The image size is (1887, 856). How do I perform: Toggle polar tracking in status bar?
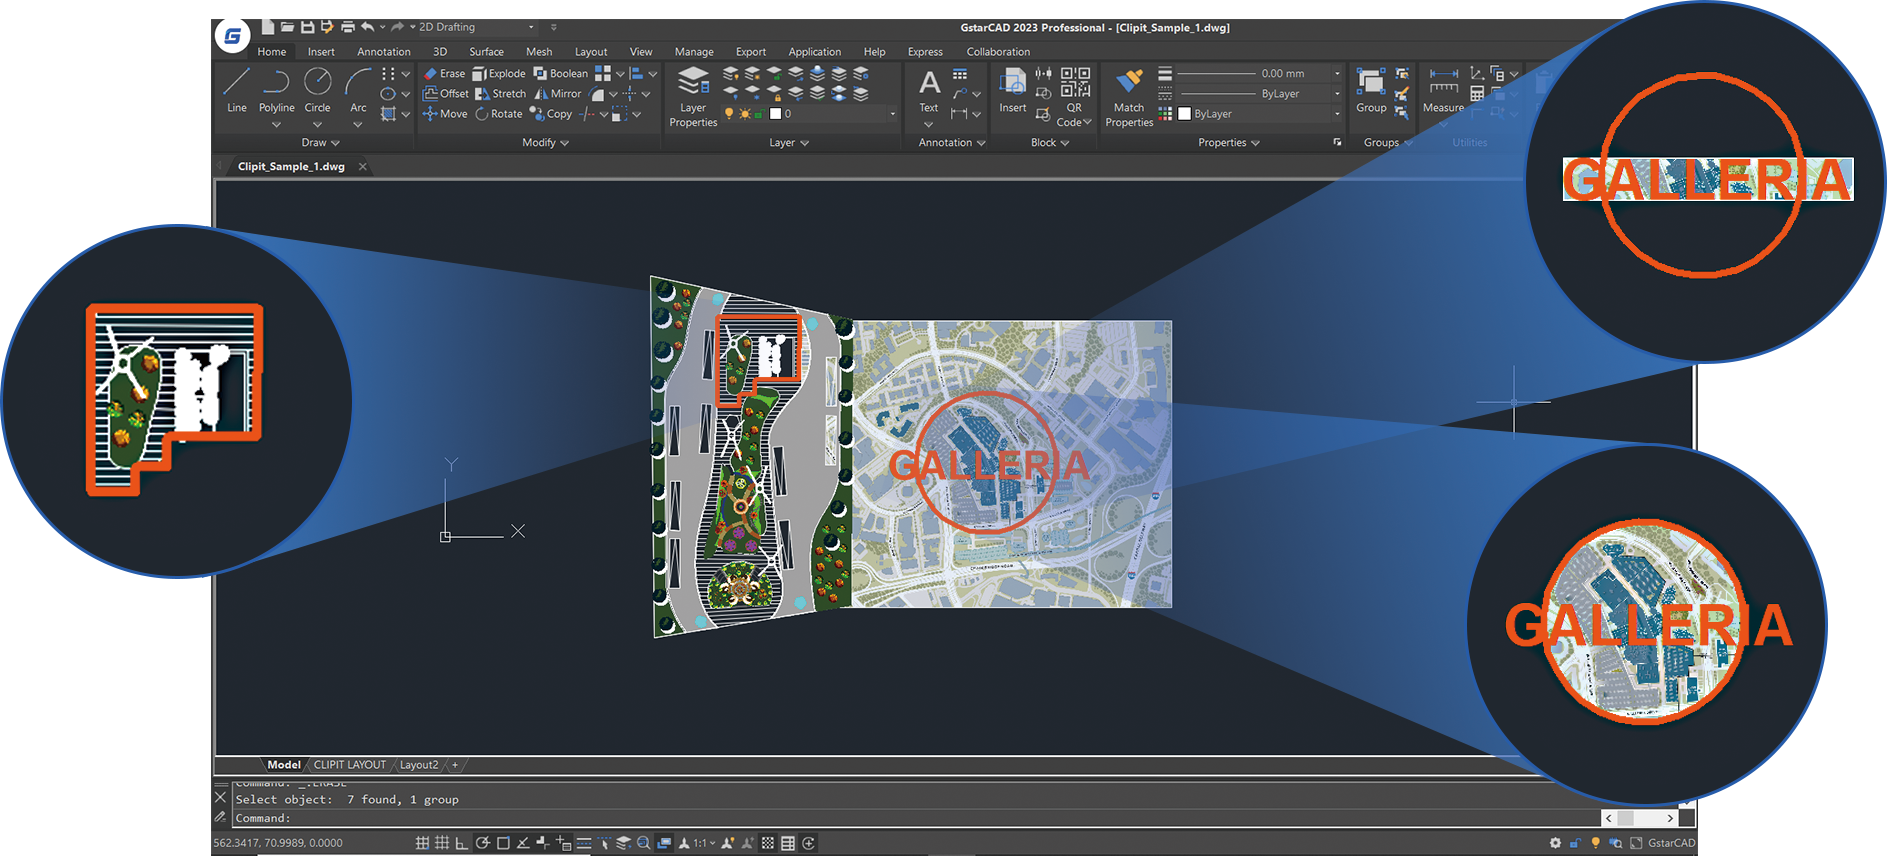click(483, 843)
